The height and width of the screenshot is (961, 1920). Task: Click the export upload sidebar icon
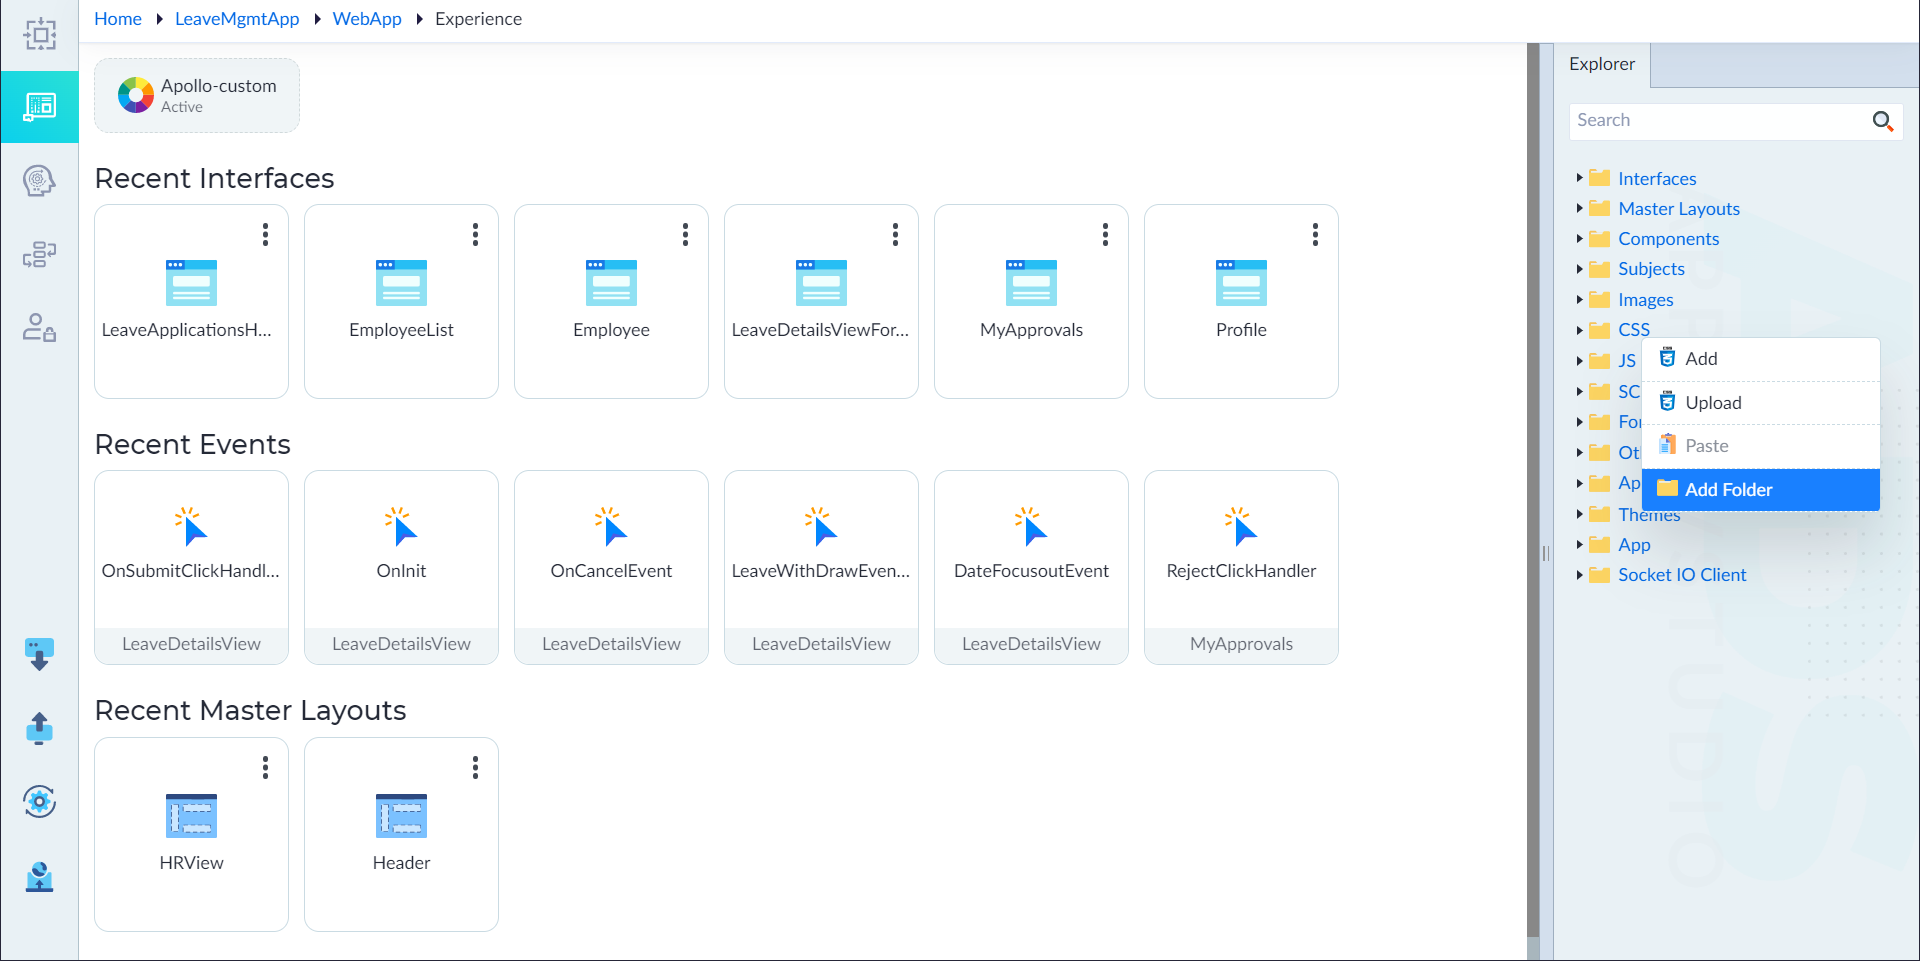(x=39, y=728)
